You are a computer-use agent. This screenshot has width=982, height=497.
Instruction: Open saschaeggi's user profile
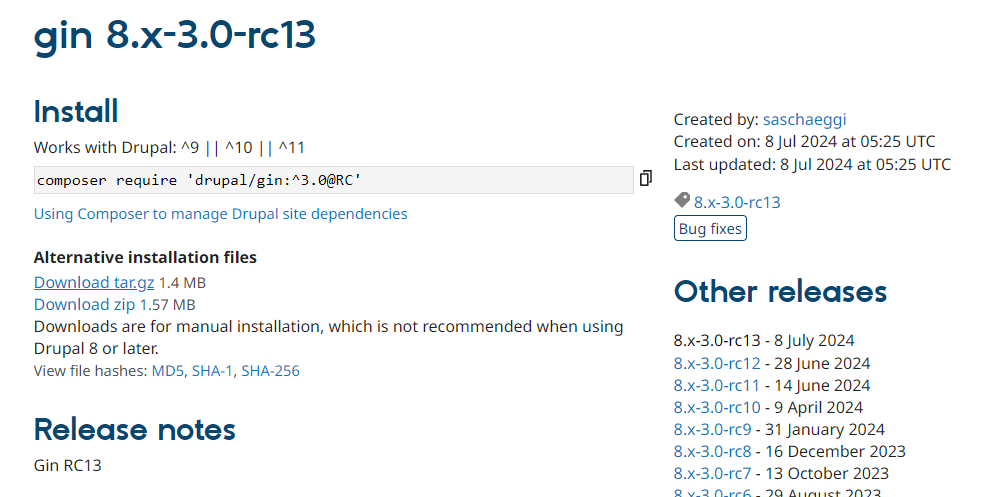click(804, 120)
